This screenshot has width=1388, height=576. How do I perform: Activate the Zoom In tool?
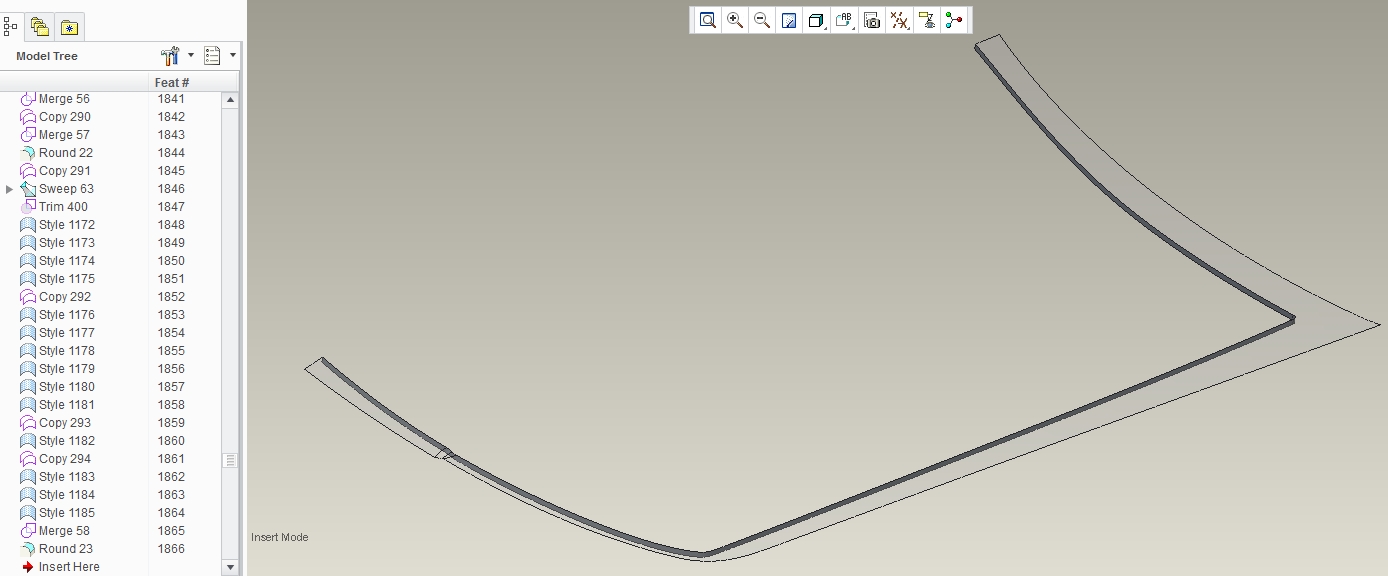tap(735, 20)
